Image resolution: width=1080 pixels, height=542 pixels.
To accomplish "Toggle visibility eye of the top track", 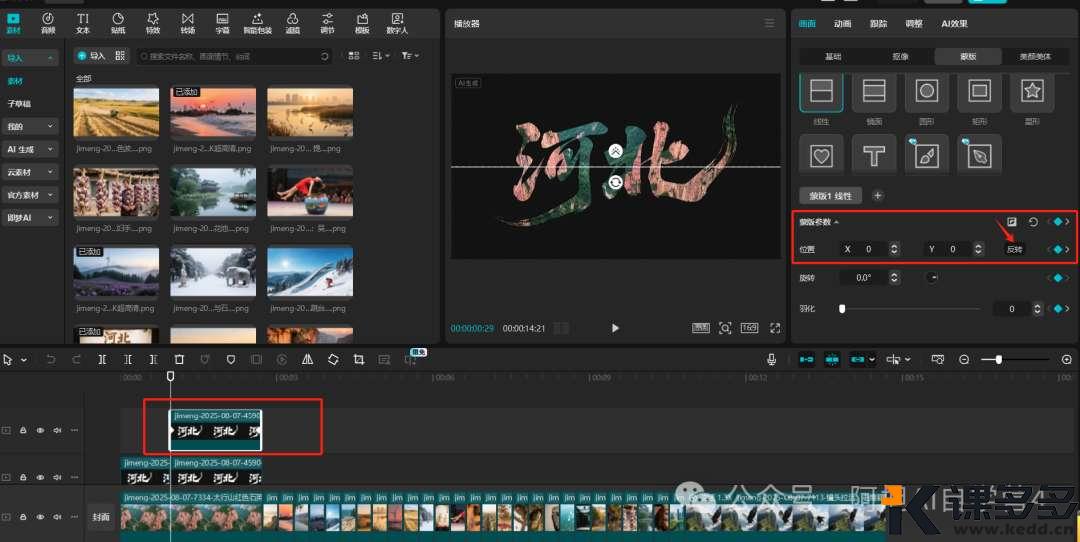I will tap(40, 430).
